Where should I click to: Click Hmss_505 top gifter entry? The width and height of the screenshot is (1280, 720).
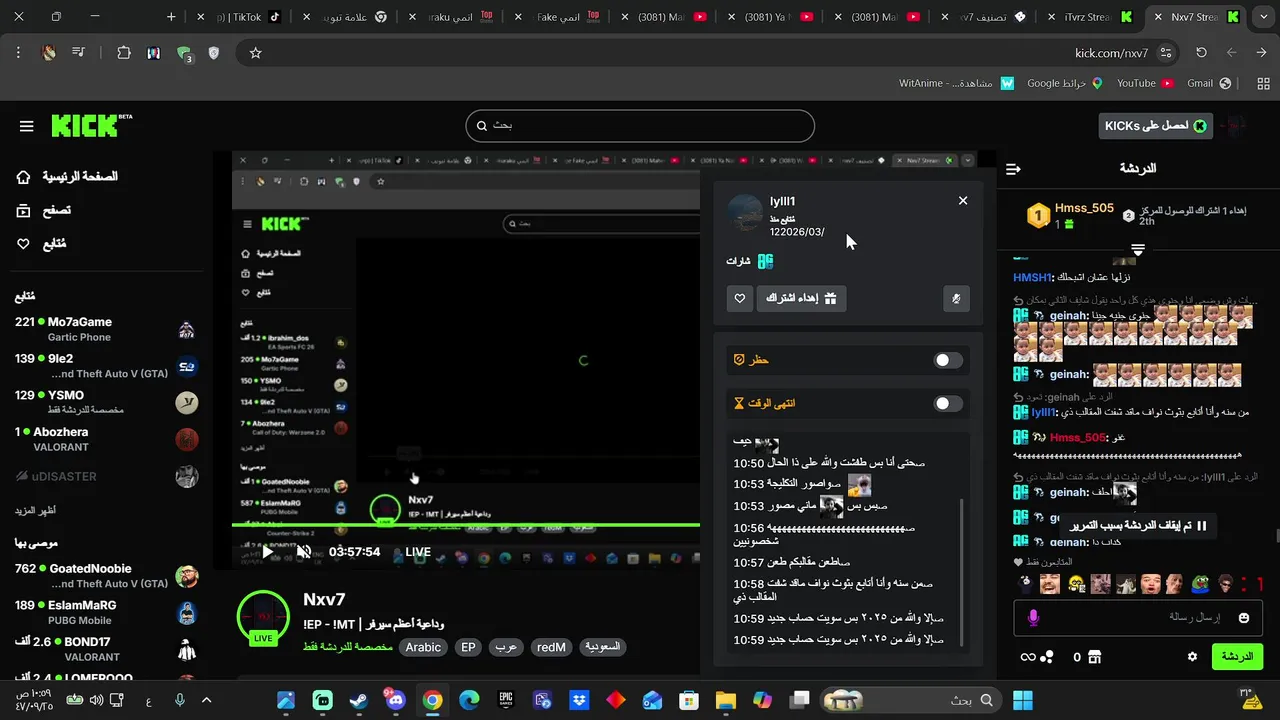coord(1070,215)
